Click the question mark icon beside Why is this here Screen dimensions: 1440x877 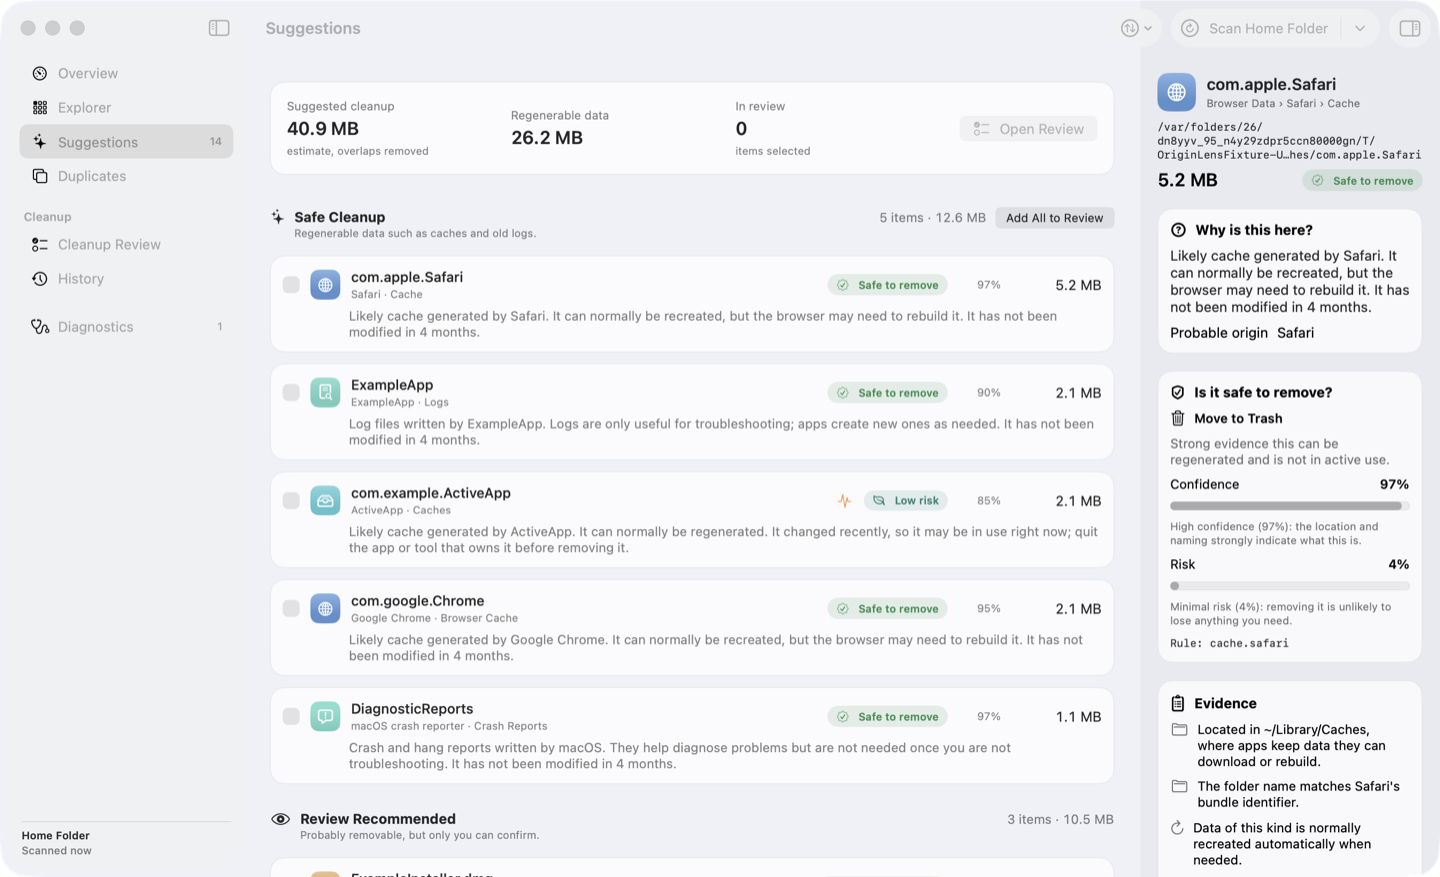coord(1178,230)
